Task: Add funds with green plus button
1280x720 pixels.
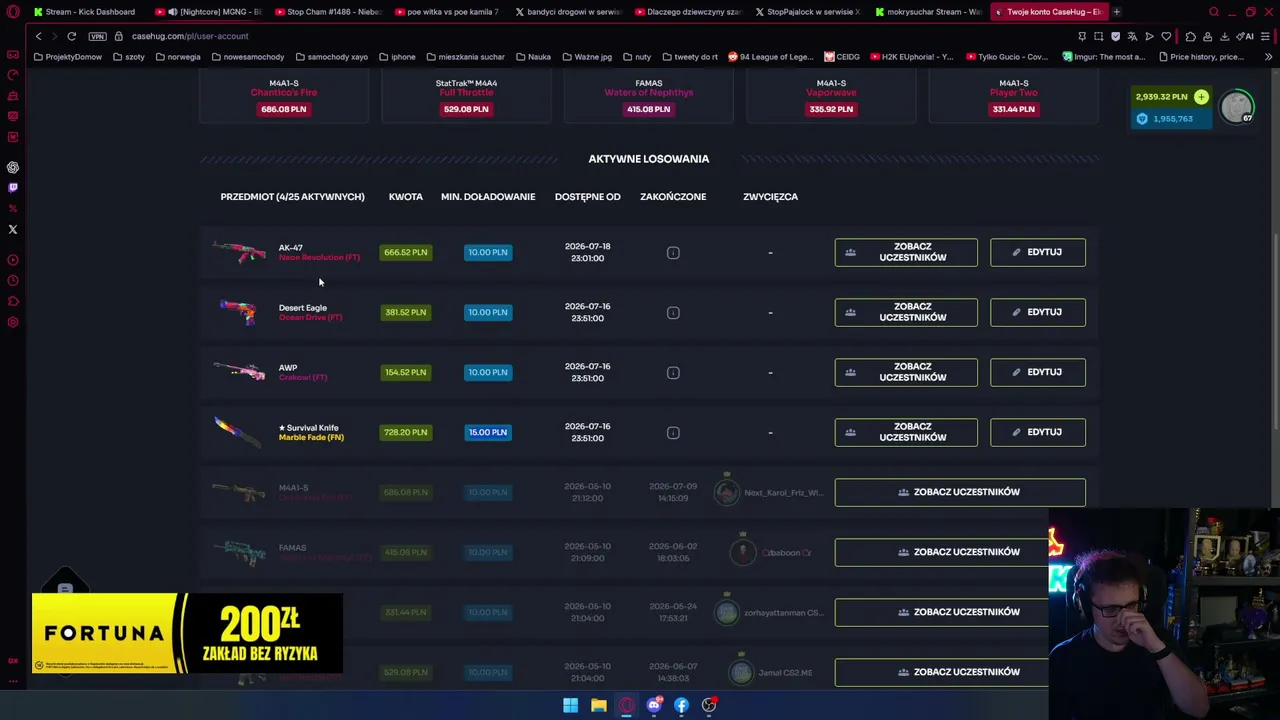Action: click(1201, 97)
